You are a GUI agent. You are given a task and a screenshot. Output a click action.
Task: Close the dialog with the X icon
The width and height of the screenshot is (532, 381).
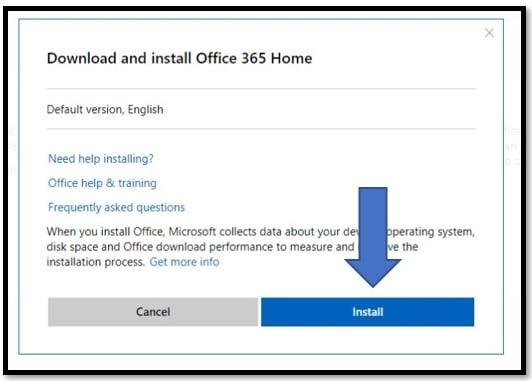pyautogui.click(x=489, y=33)
